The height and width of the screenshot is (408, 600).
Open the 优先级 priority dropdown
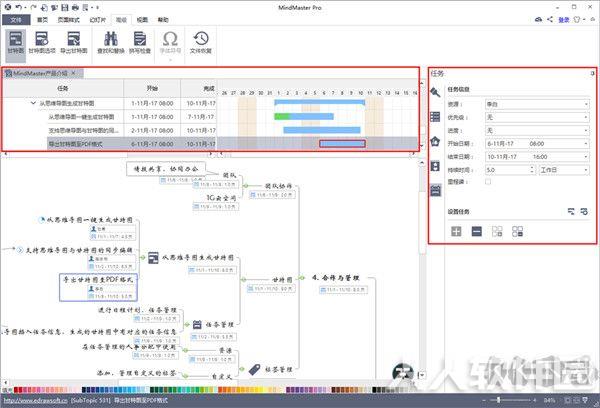(x=537, y=117)
